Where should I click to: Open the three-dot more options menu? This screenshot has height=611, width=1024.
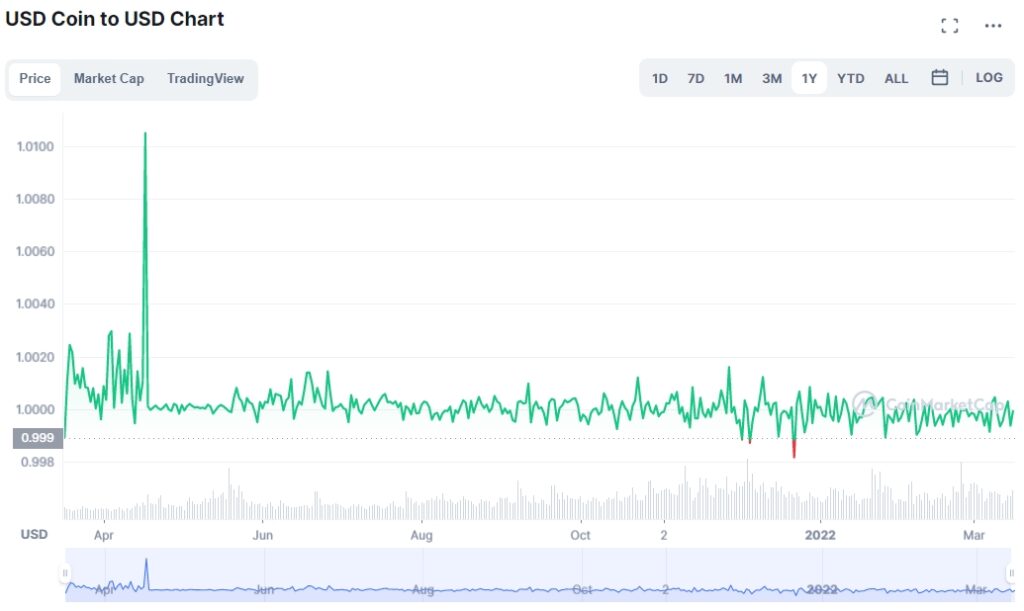[x=993, y=26]
